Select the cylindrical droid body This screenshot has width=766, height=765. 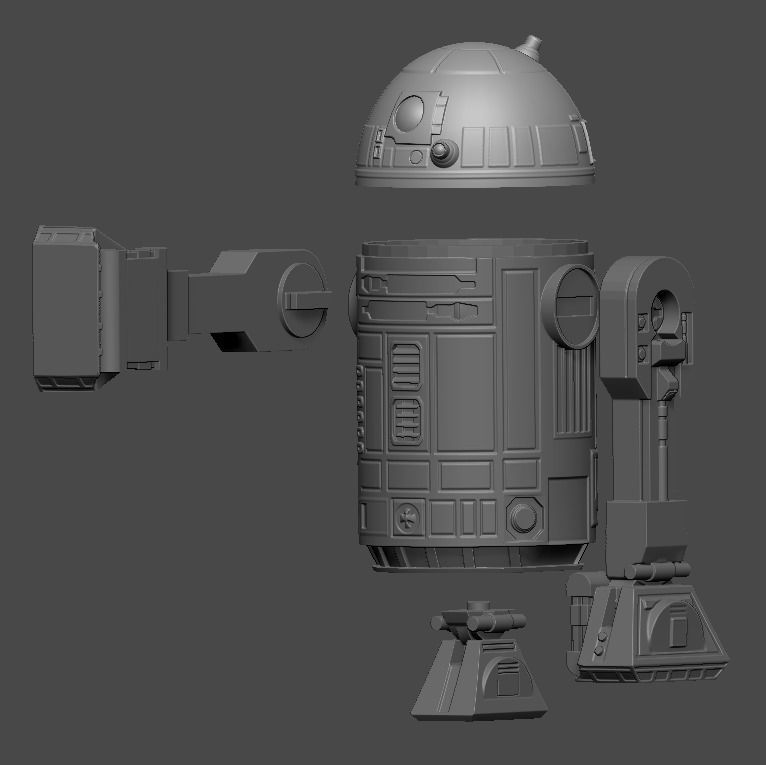[474, 404]
